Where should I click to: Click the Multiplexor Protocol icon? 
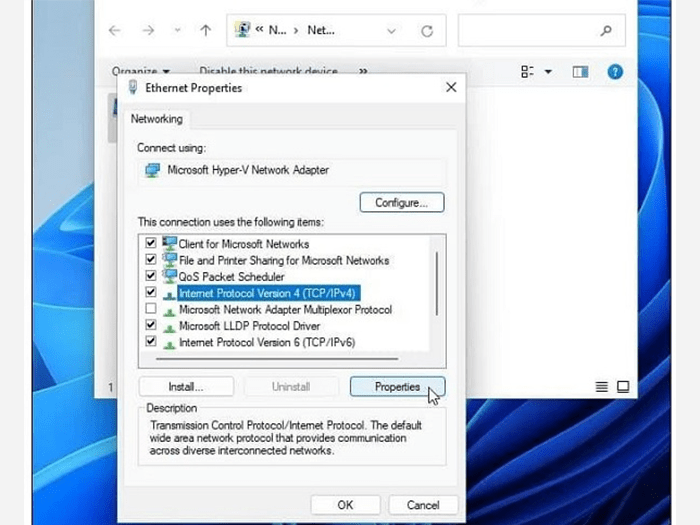169,311
